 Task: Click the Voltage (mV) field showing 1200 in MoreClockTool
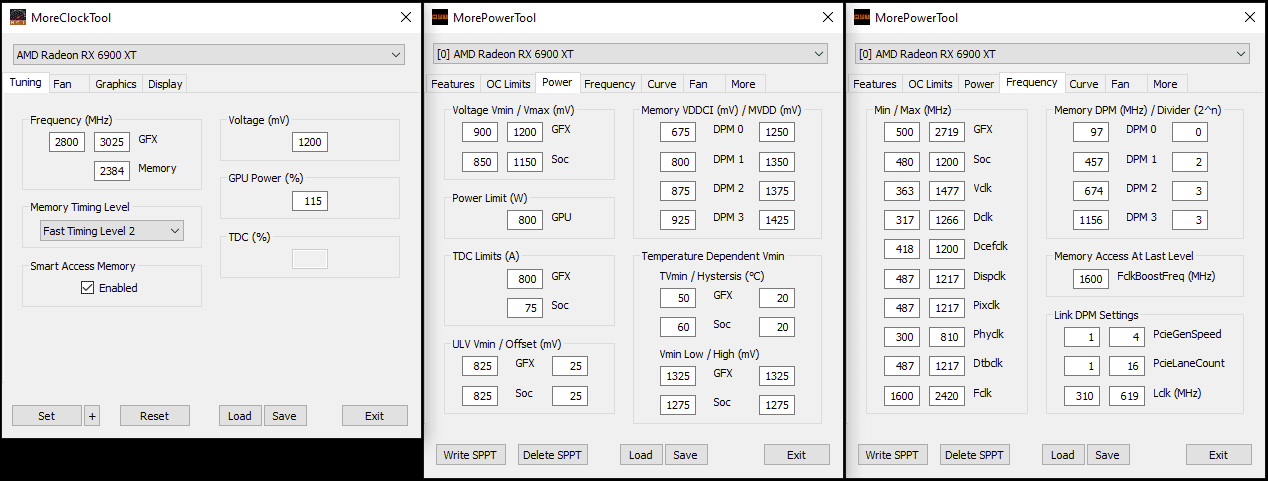[x=310, y=143]
